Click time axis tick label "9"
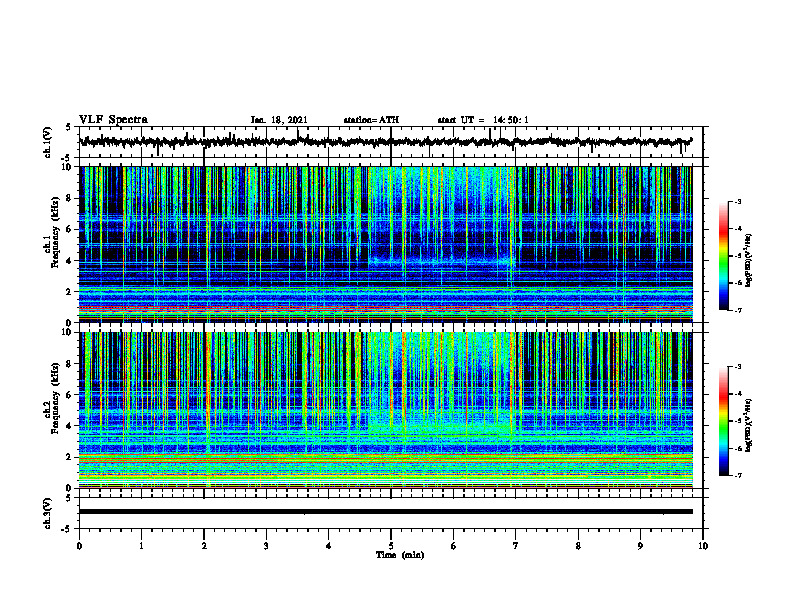The image size is (792, 612). (x=640, y=546)
